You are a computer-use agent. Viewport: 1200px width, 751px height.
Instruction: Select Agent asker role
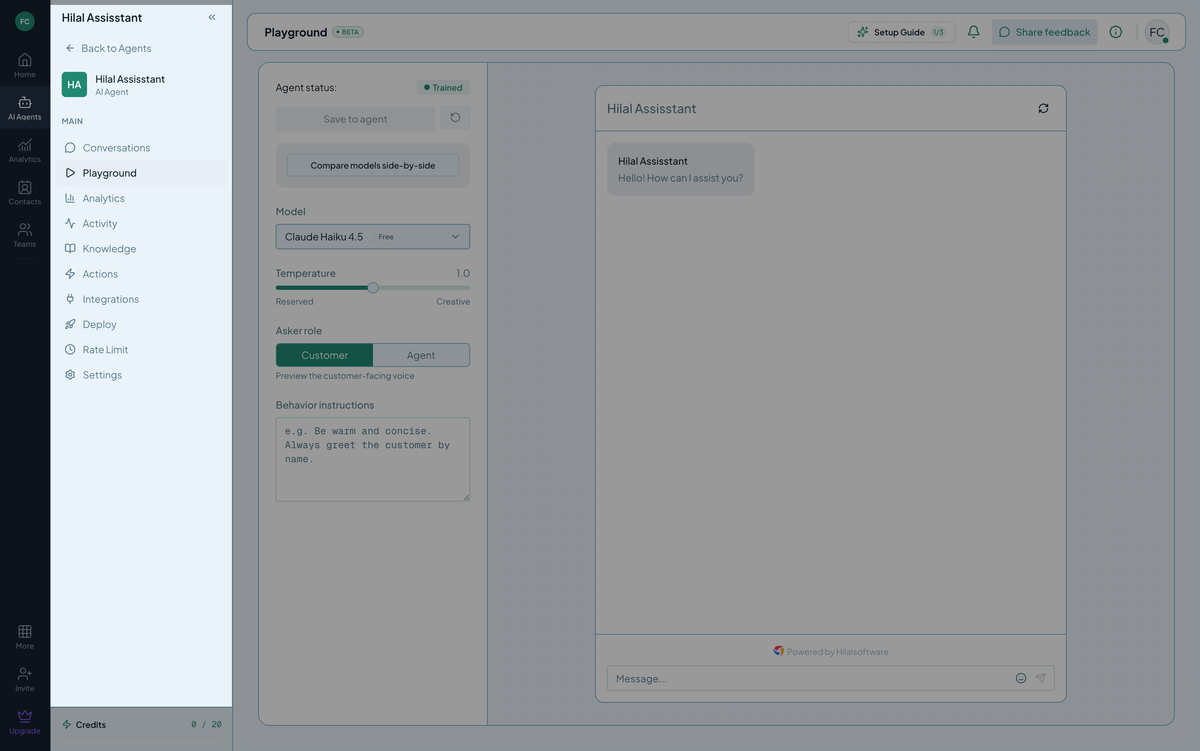click(x=421, y=355)
